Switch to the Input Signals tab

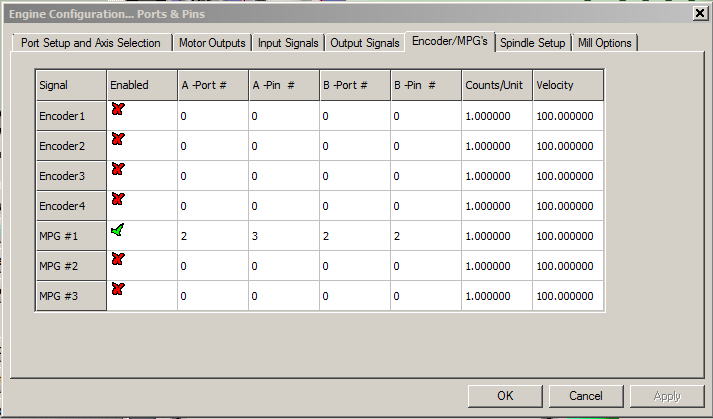(288, 43)
